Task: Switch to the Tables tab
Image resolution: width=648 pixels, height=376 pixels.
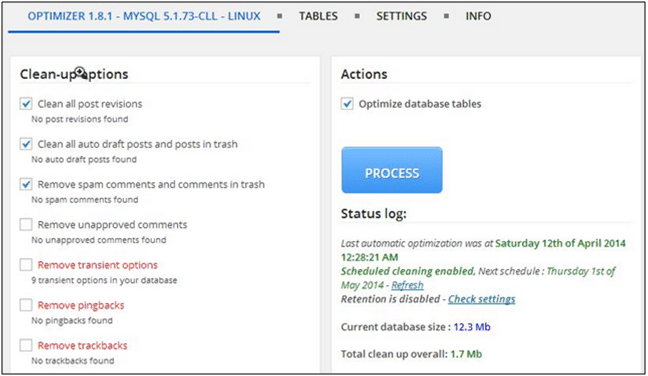Action: (x=318, y=16)
